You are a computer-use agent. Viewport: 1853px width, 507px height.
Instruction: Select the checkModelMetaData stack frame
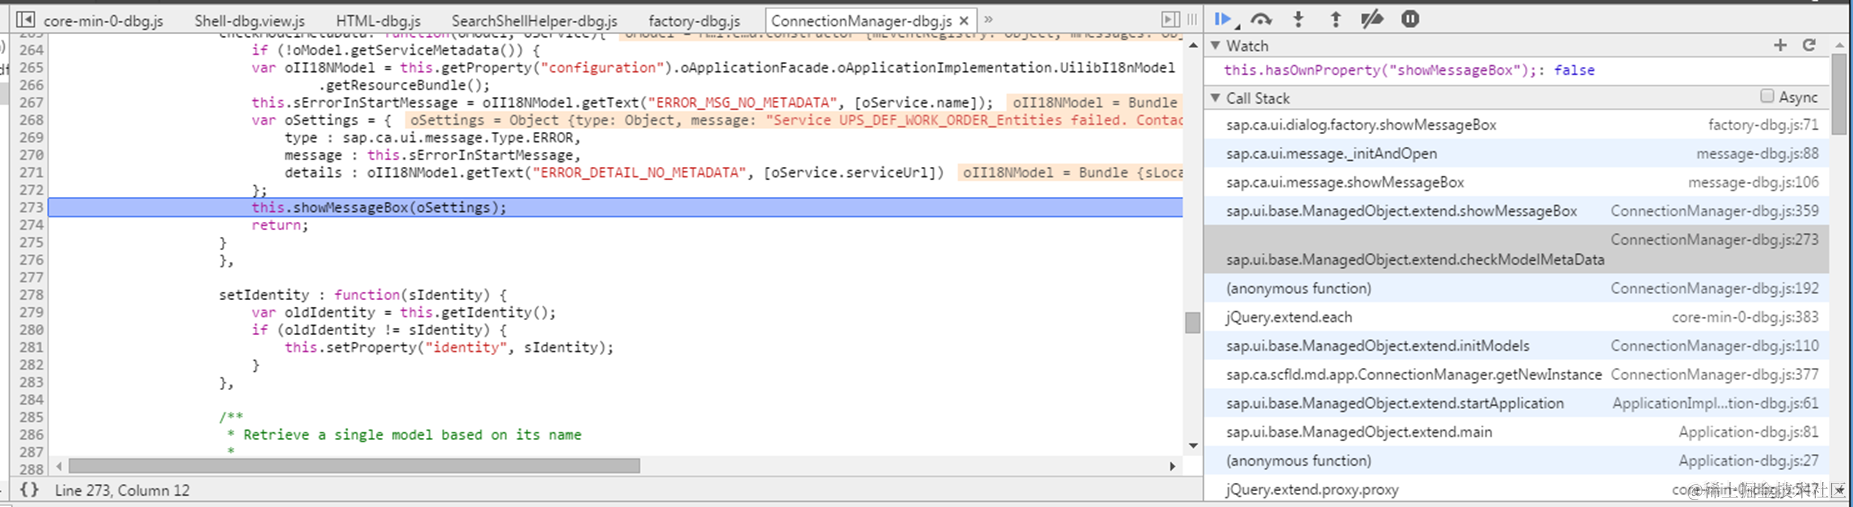(x=1517, y=249)
